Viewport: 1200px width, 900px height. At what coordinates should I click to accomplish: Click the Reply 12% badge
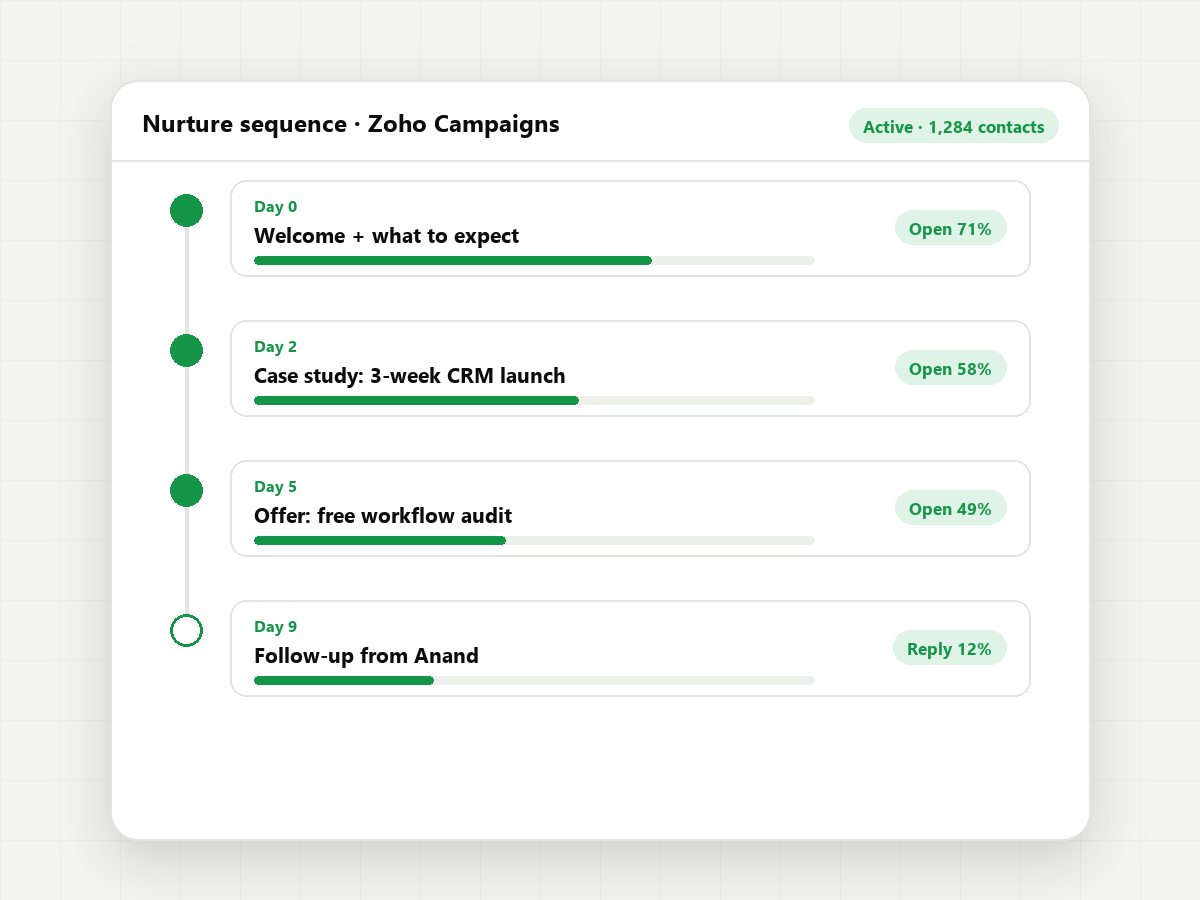[949, 648]
